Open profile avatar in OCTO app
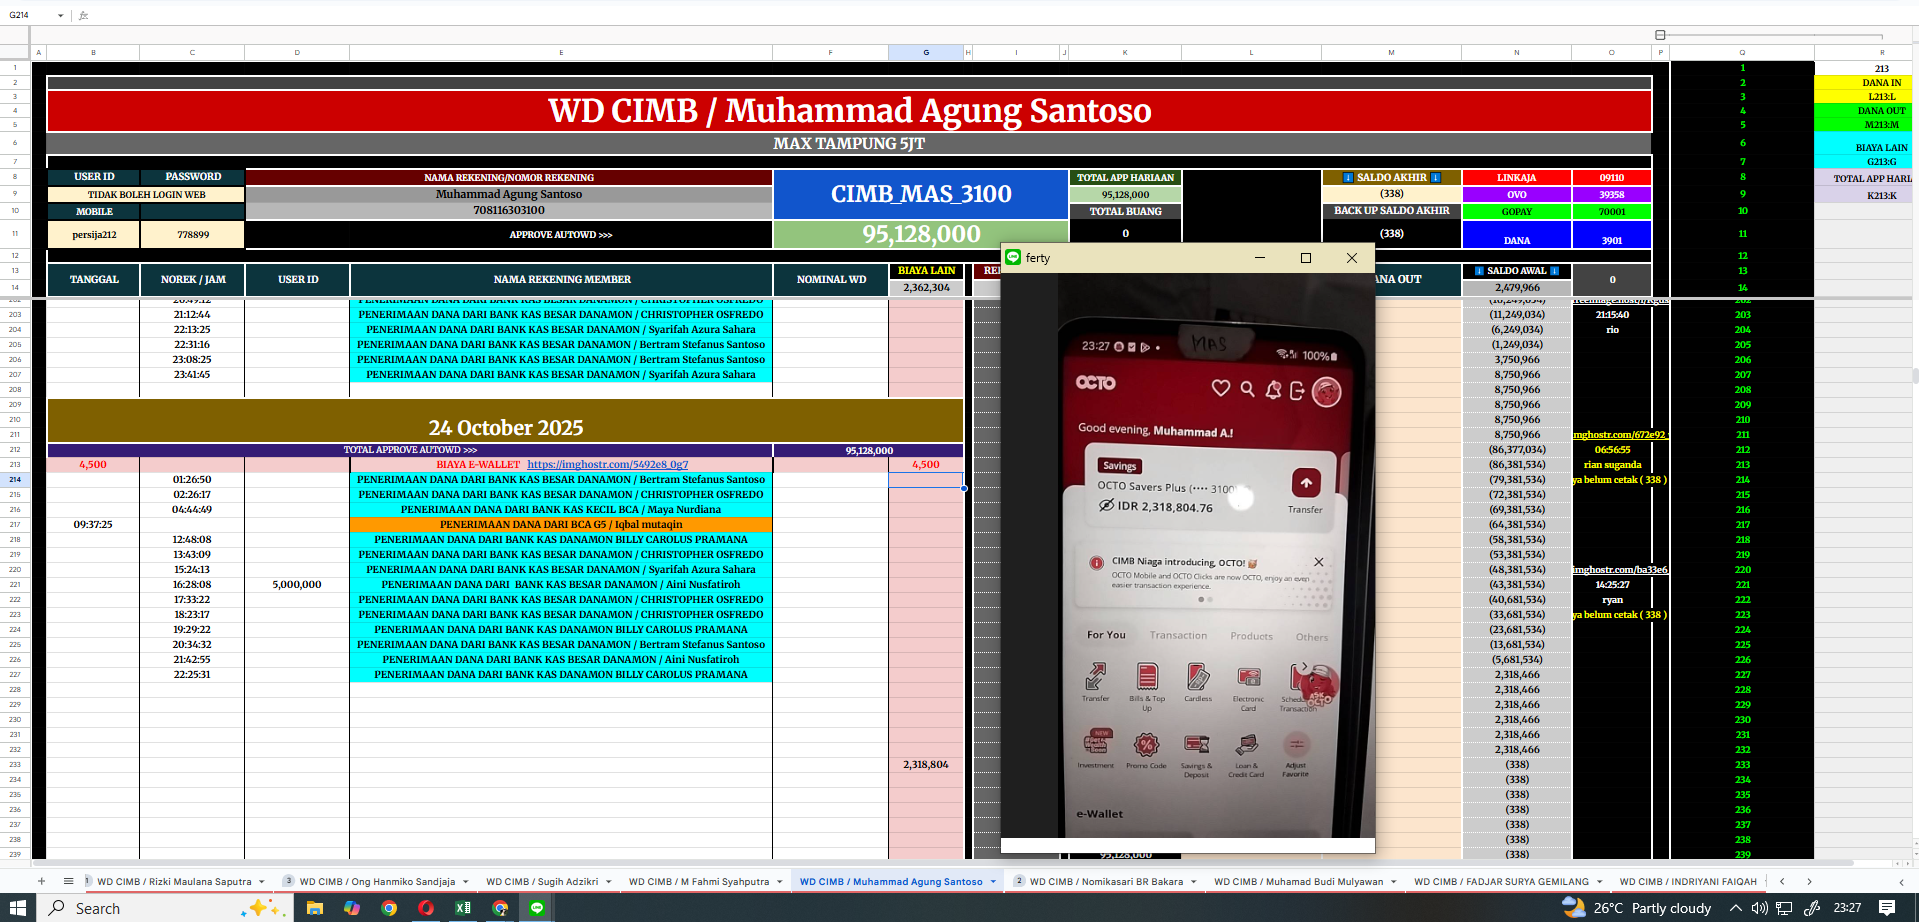 tap(1326, 392)
